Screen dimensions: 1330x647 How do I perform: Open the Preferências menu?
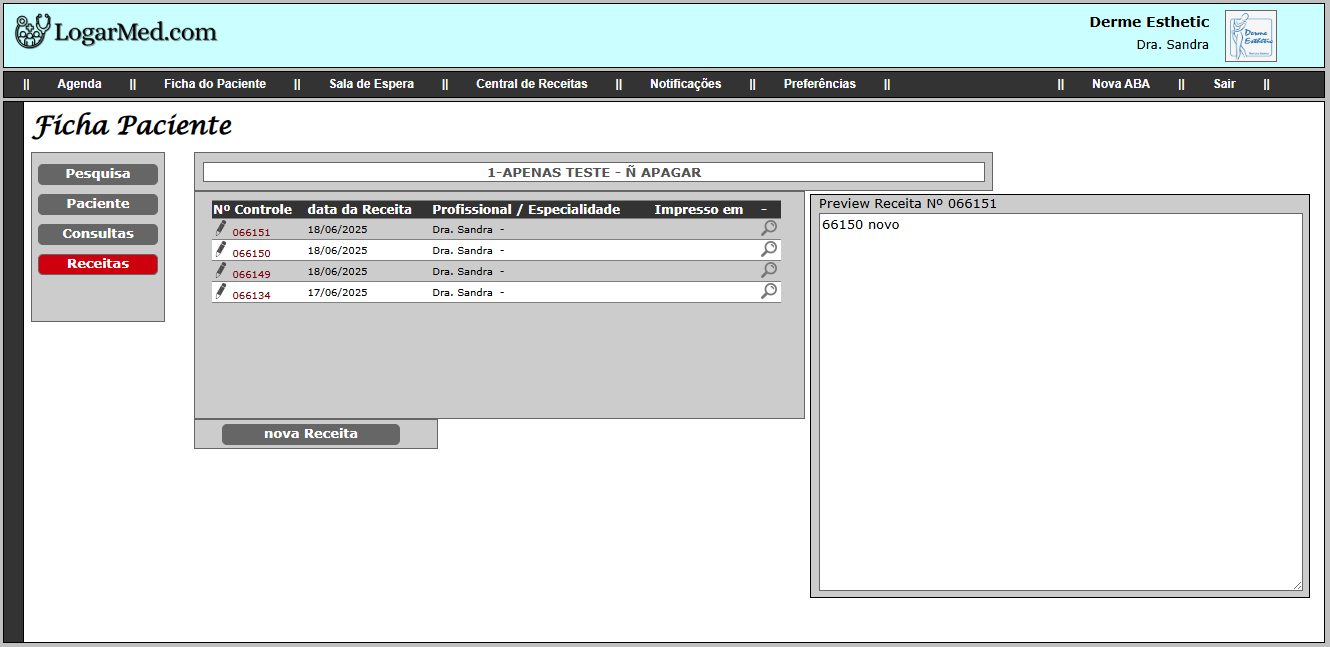pyautogui.click(x=820, y=84)
